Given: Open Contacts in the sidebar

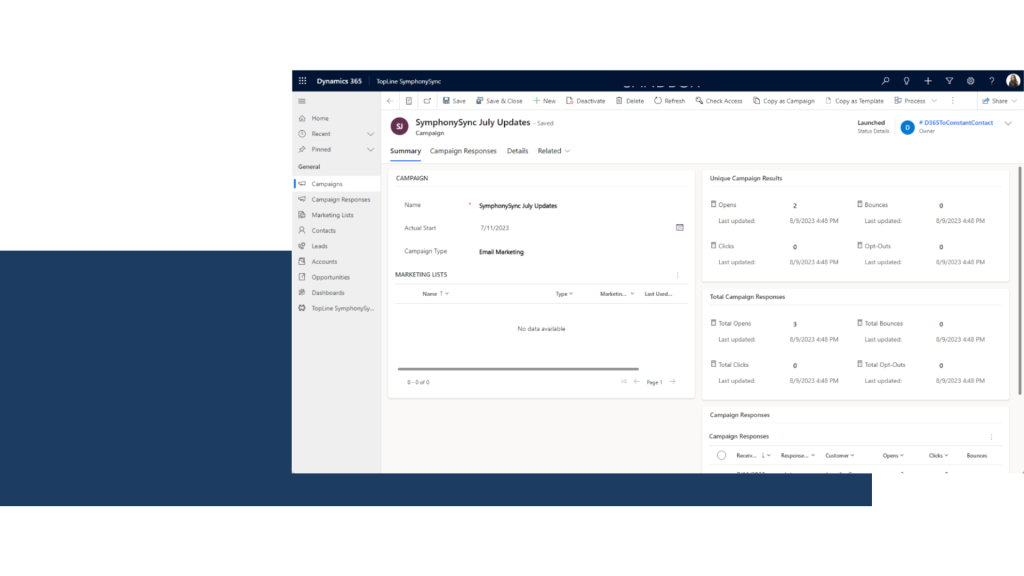Looking at the screenshot, I should tap(336, 231).
